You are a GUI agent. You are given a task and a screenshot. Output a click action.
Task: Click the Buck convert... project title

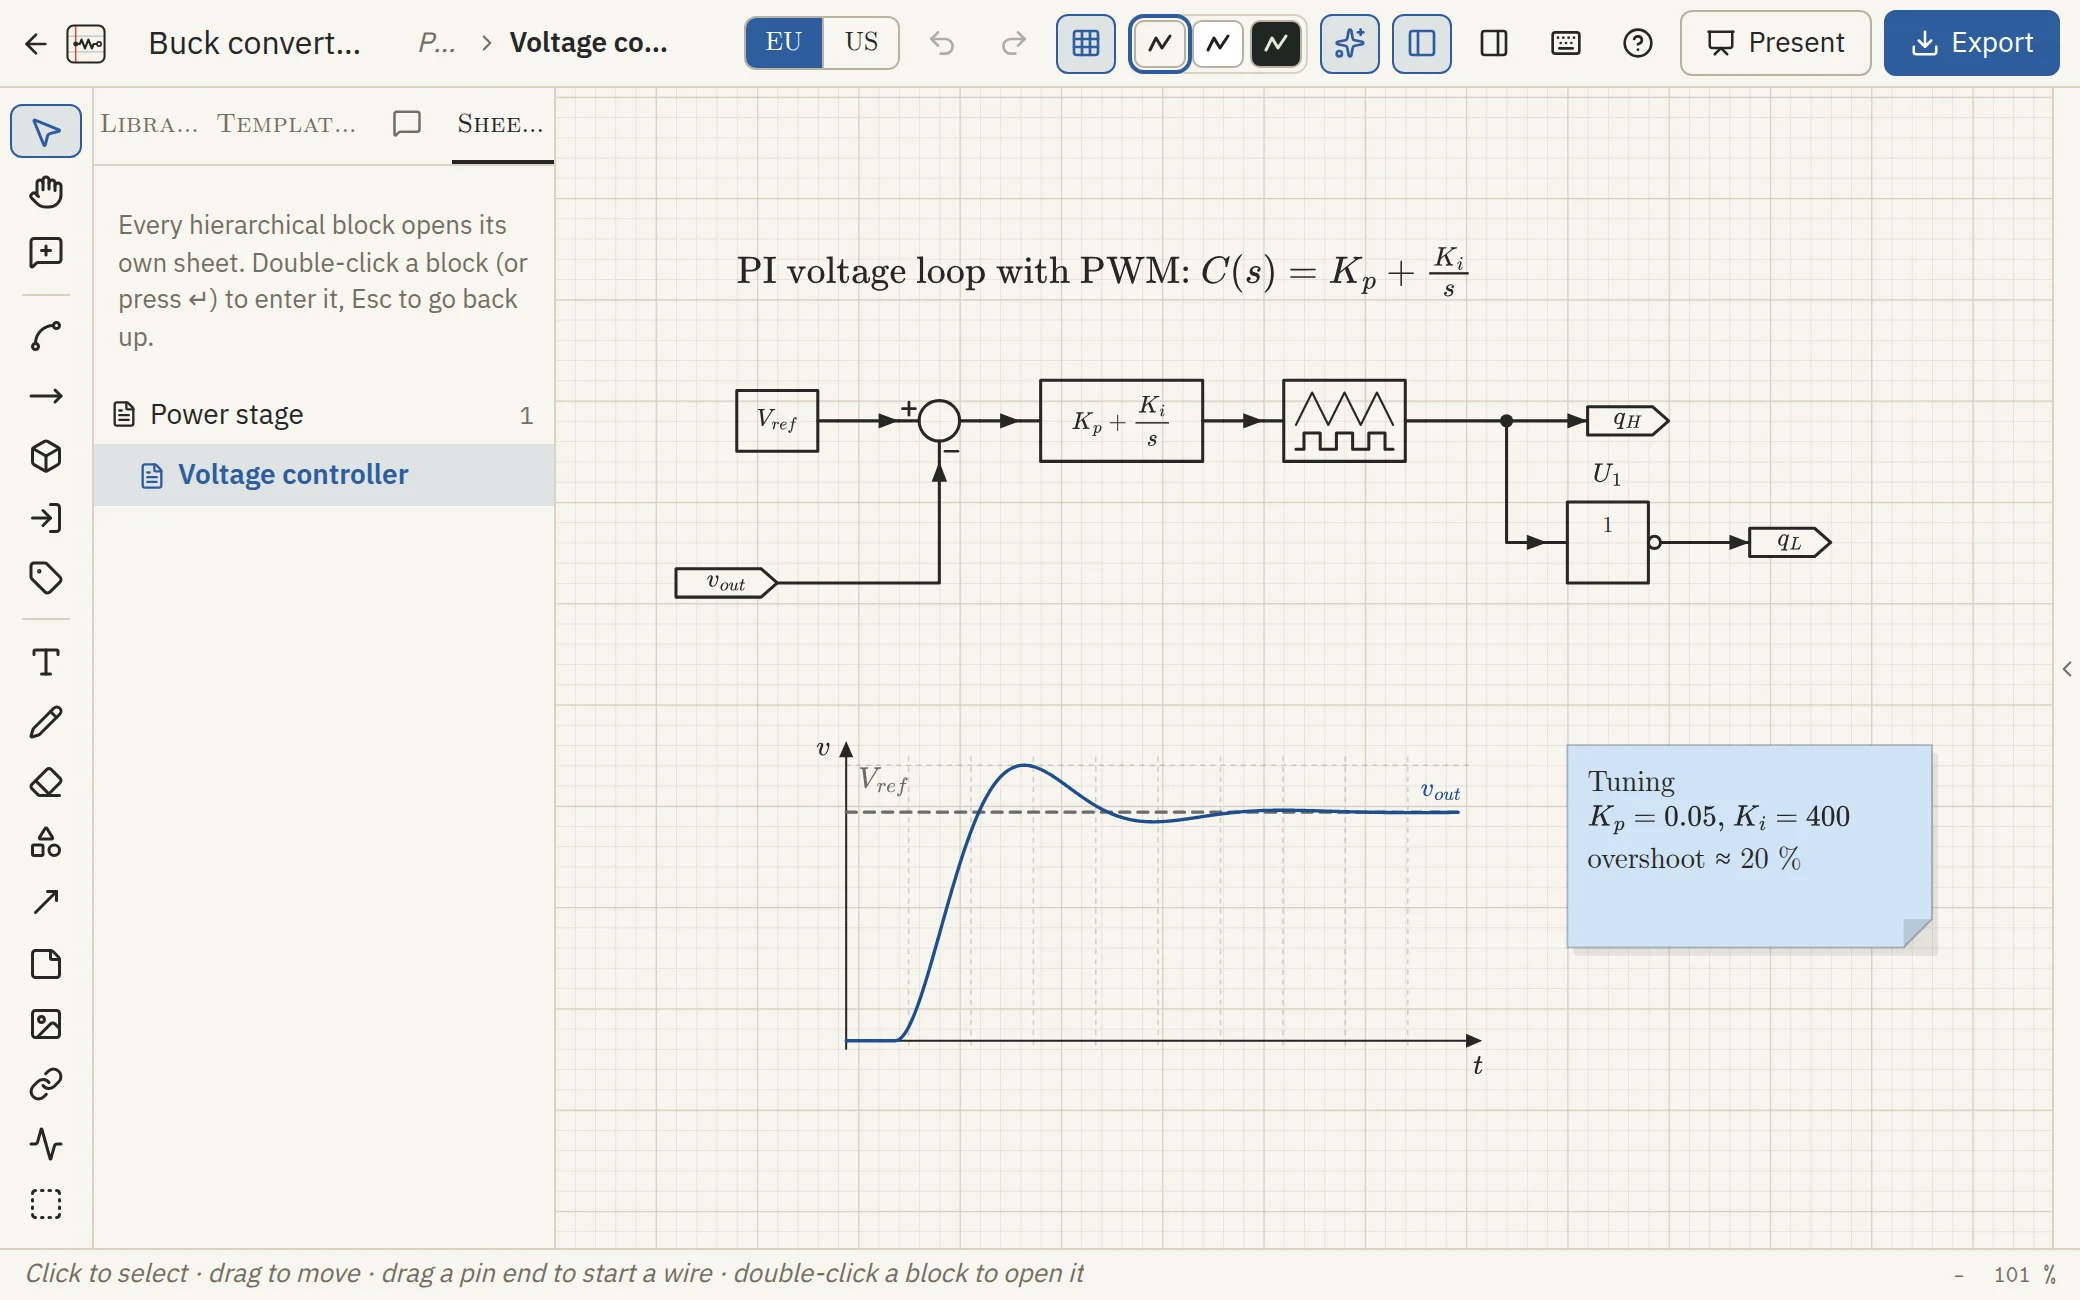coord(255,43)
